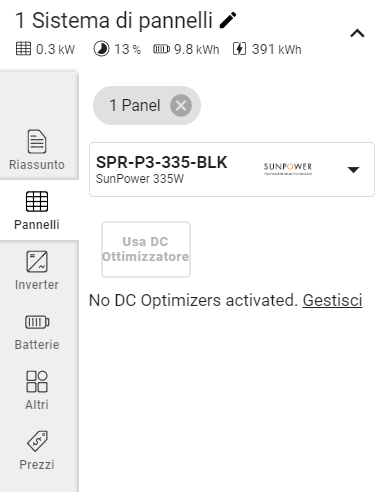This screenshot has width=389, height=492.
Task: Click the panel model dropdown arrow
Action: coord(353,170)
